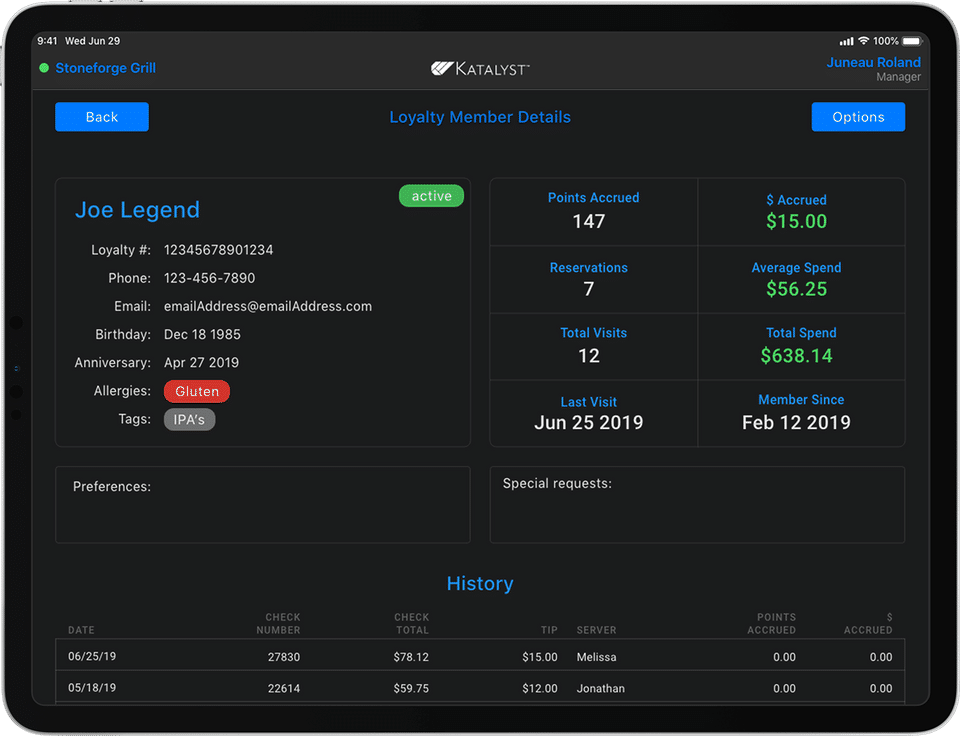The width and height of the screenshot is (960, 736).
Task: Click emailAddress@emailAddress.com
Action: click(268, 306)
